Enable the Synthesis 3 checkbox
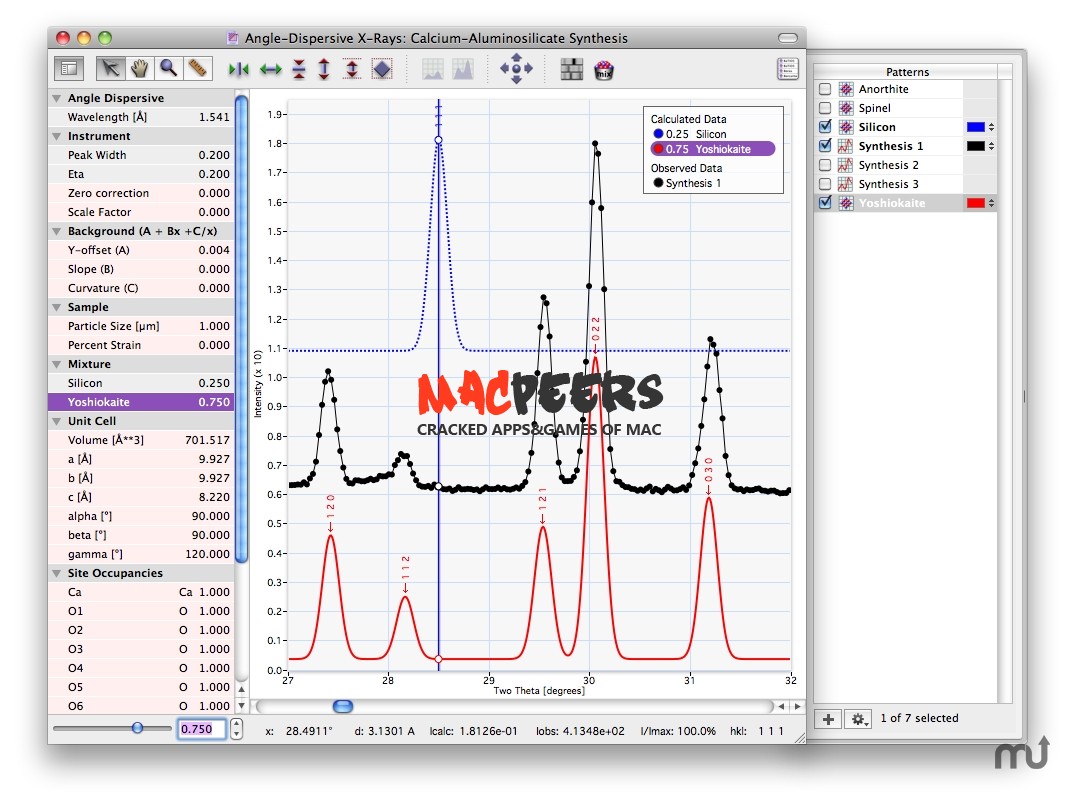The width and height of the screenshot is (1080, 799). tap(824, 184)
